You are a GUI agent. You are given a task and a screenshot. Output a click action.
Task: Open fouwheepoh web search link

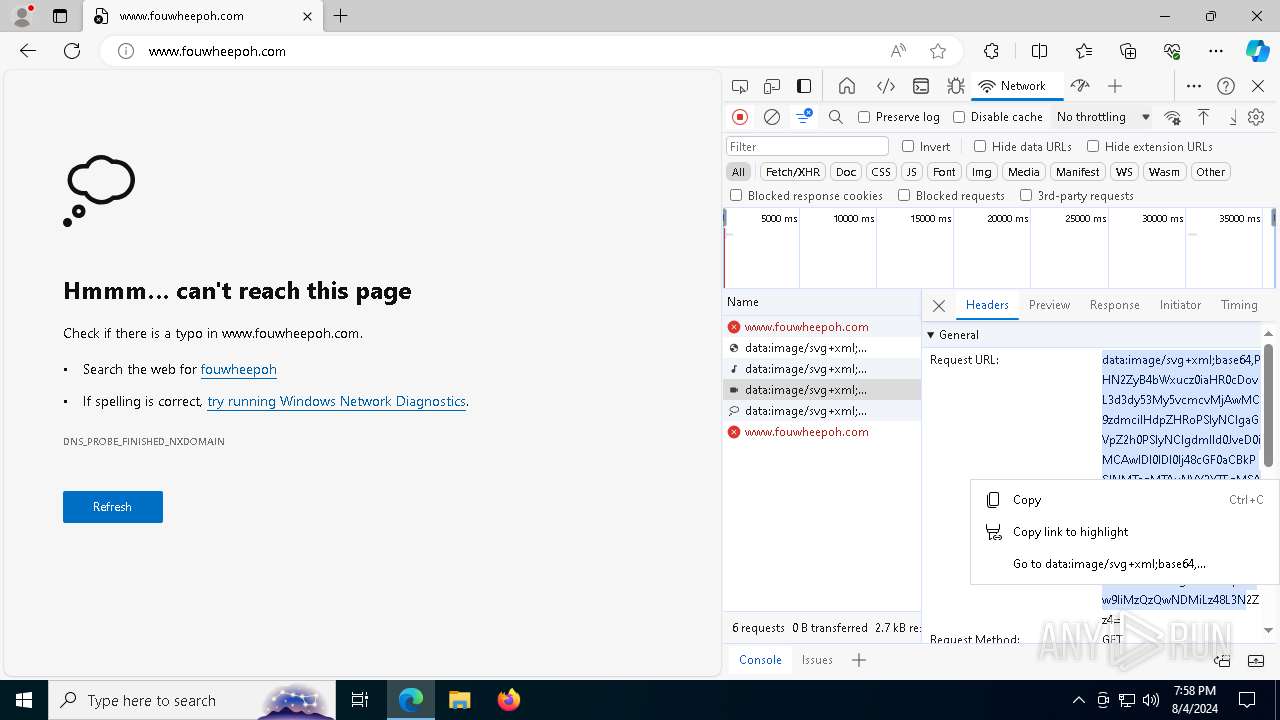click(238, 369)
